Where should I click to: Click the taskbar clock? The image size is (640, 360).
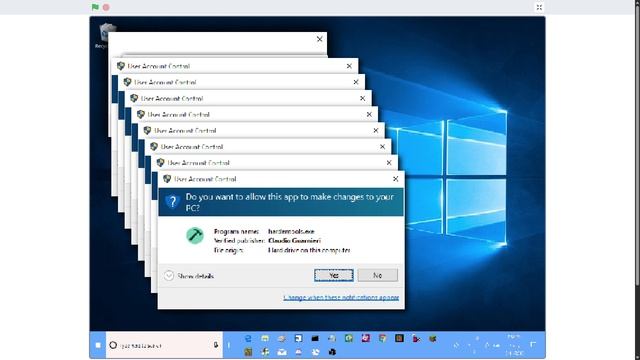(x=513, y=345)
